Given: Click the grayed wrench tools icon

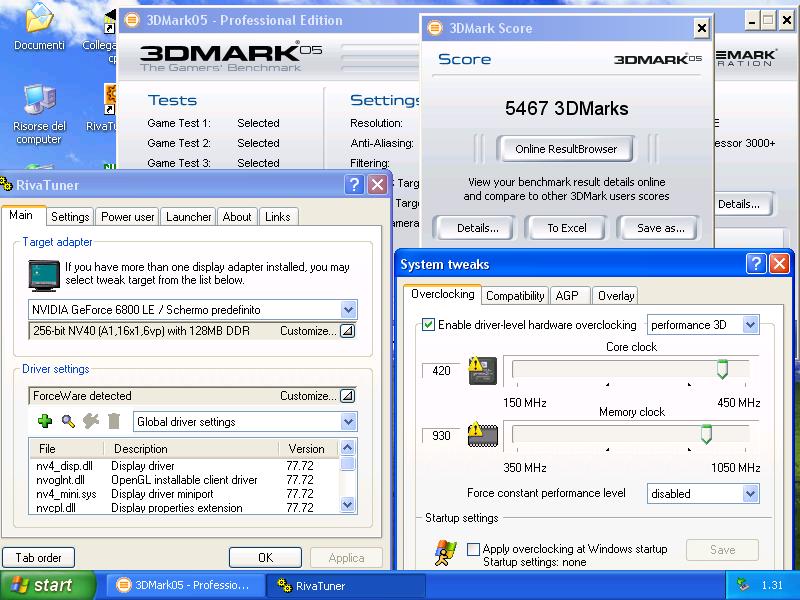Looking at the screenshot, I should (91, 421).
